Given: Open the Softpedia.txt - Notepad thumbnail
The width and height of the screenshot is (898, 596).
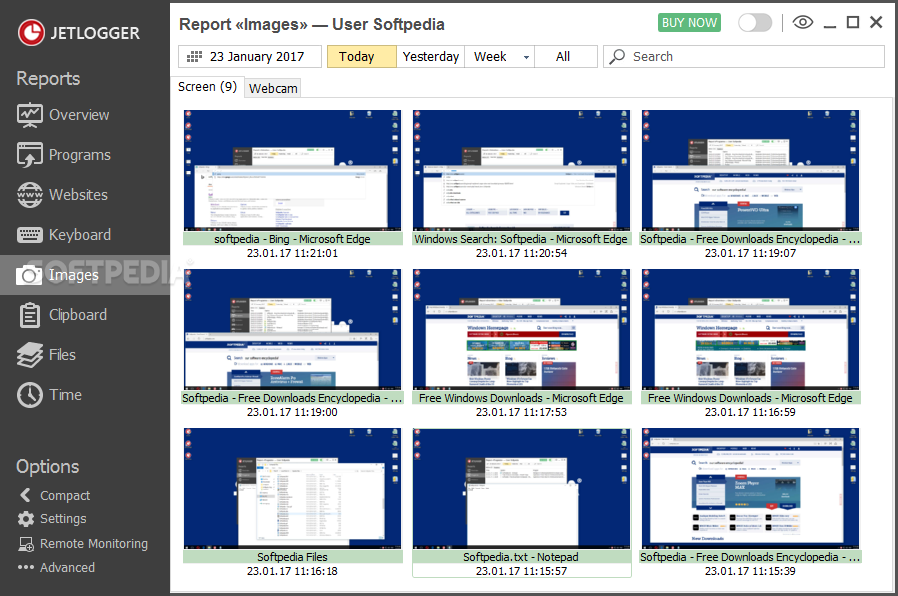Looking at the screenshot, I should [x=521, y=488].
